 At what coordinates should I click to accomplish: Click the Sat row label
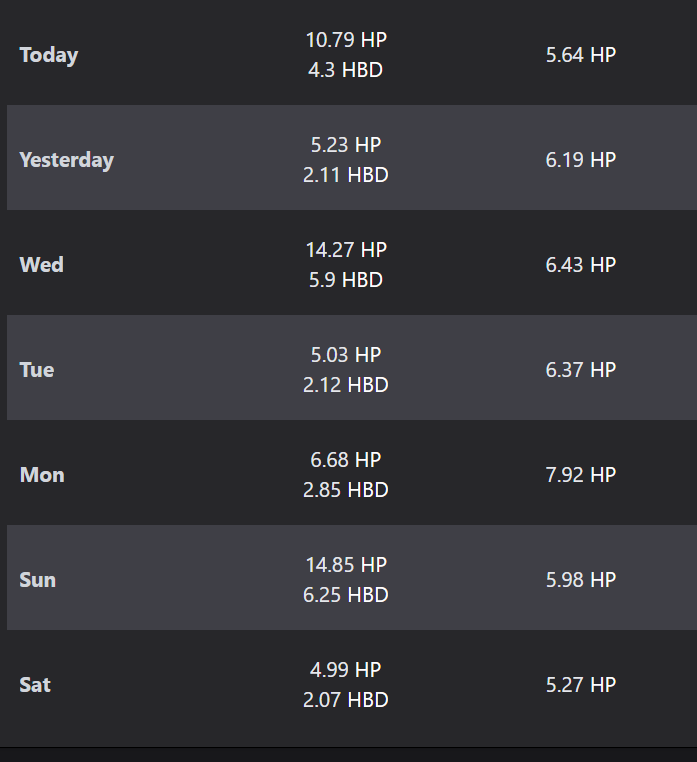coord(35,685)
